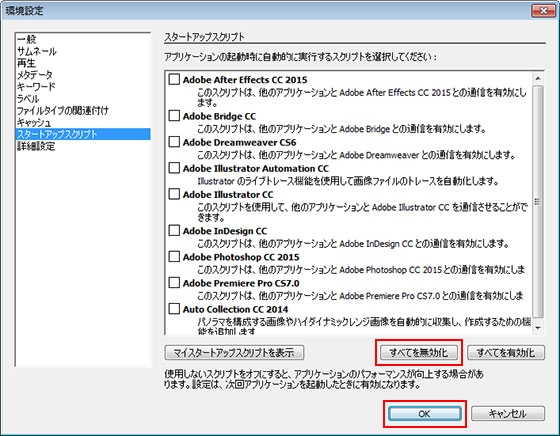
Task: Click the script list scroll-up arrow
Action: [538, 78]
